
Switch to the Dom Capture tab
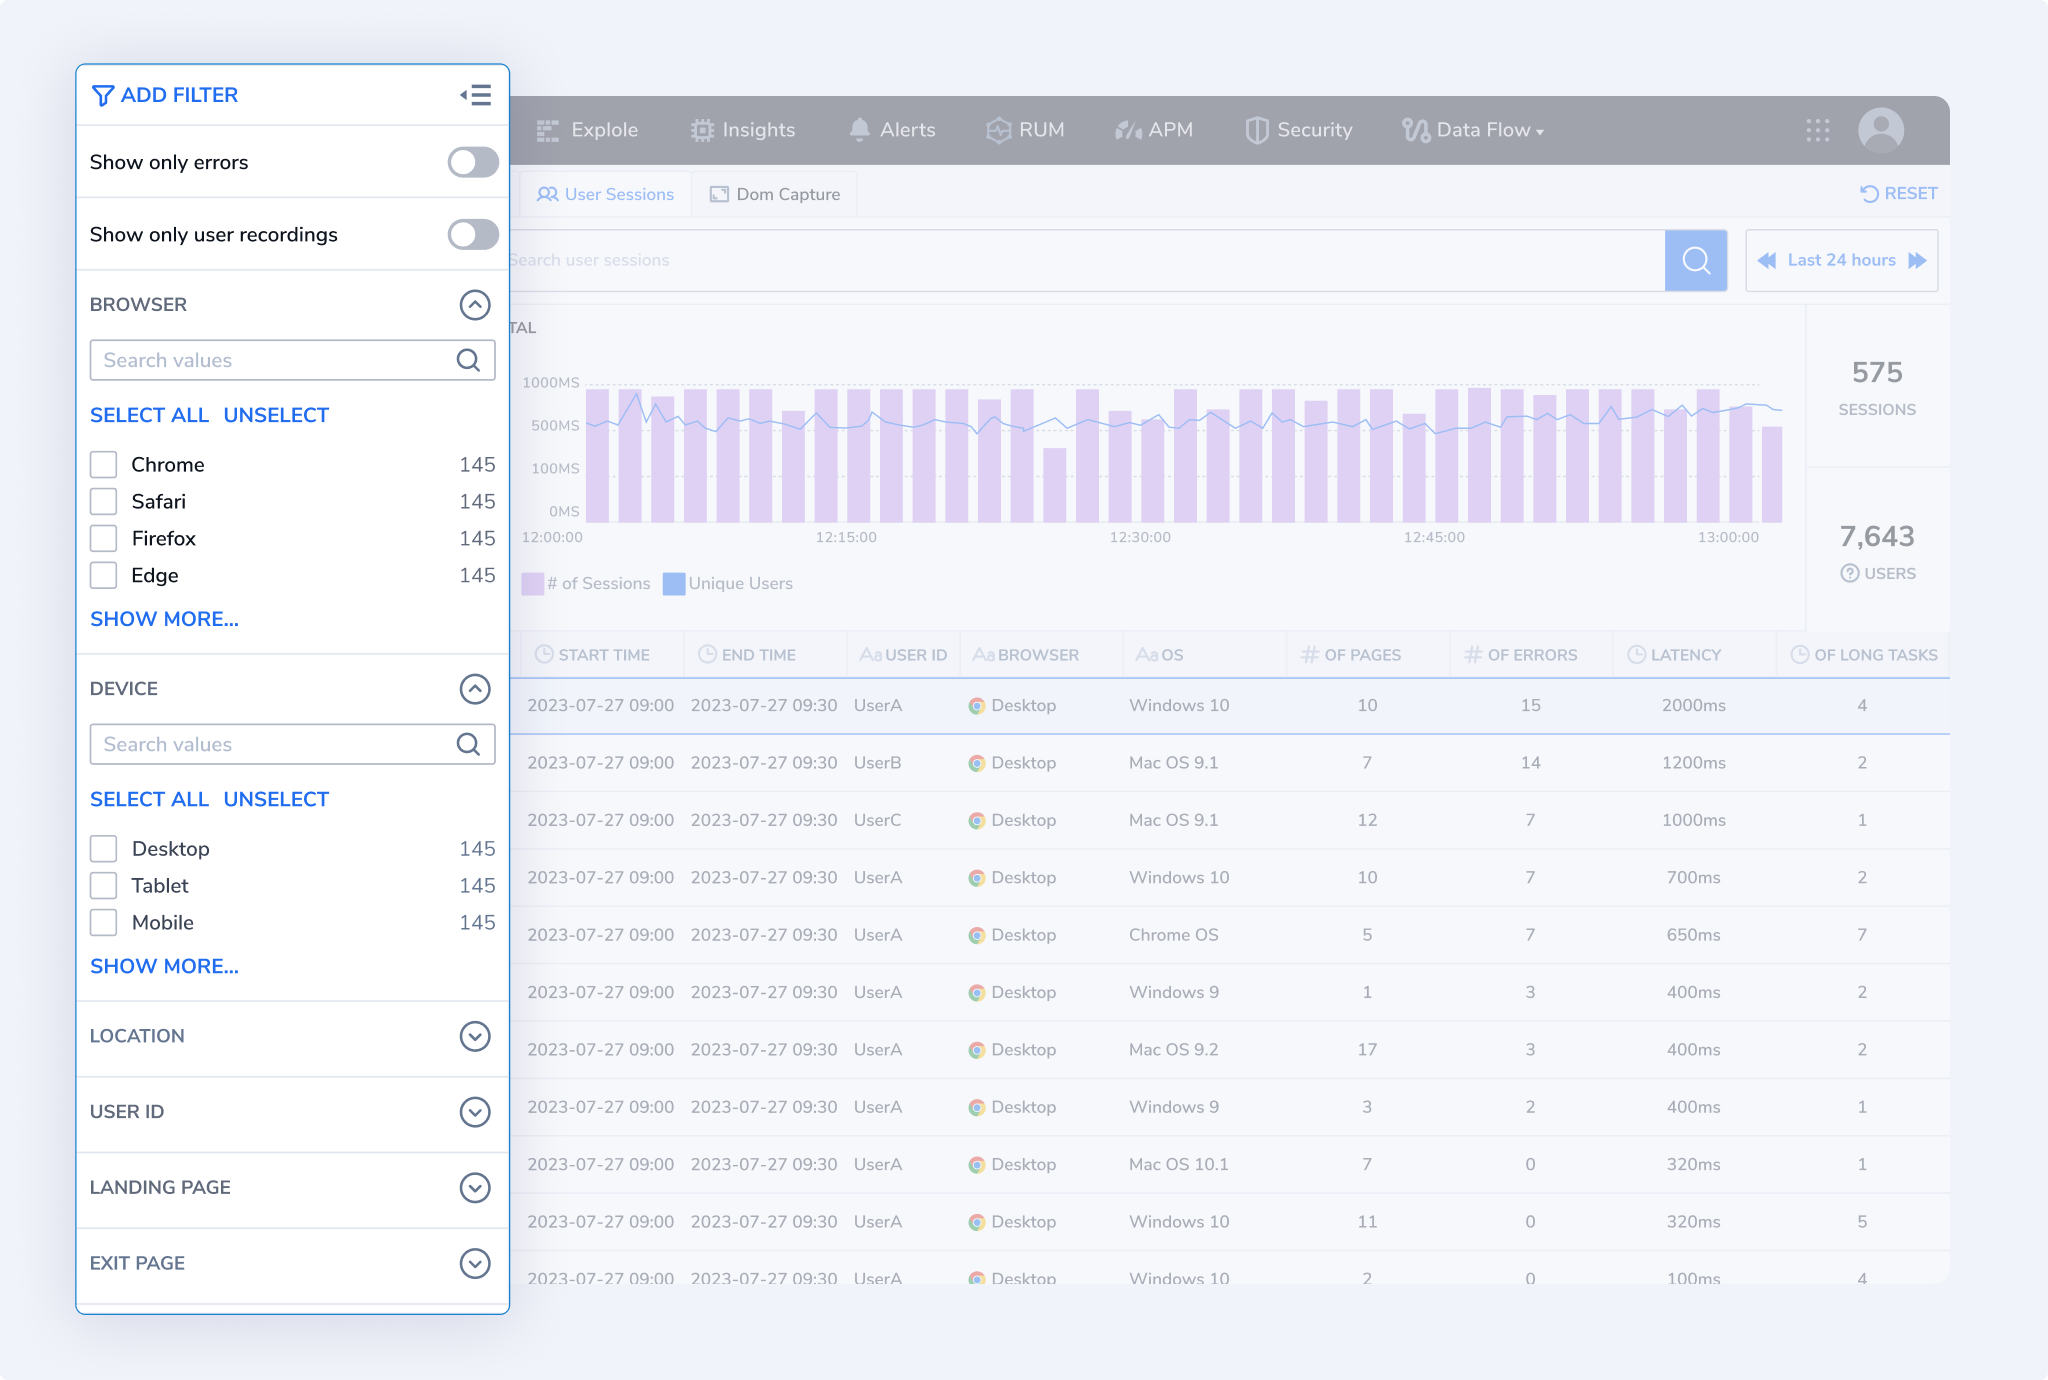775,194
